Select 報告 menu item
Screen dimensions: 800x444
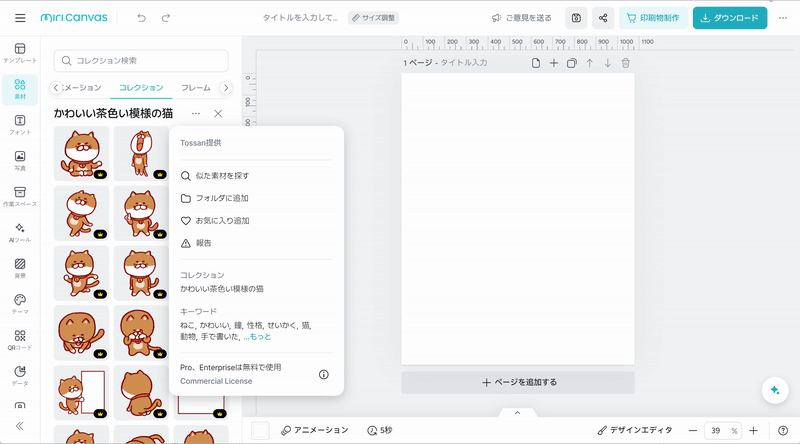pos(256,243)
